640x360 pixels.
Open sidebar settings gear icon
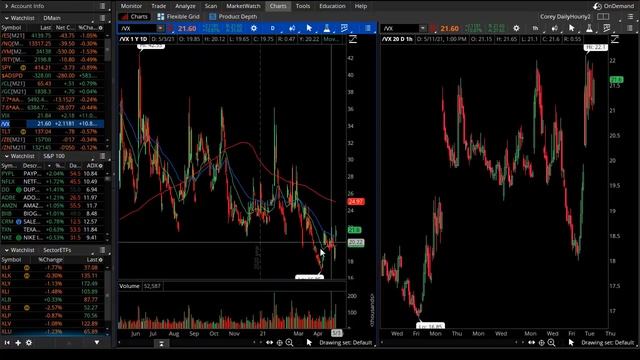pos(29,343)
